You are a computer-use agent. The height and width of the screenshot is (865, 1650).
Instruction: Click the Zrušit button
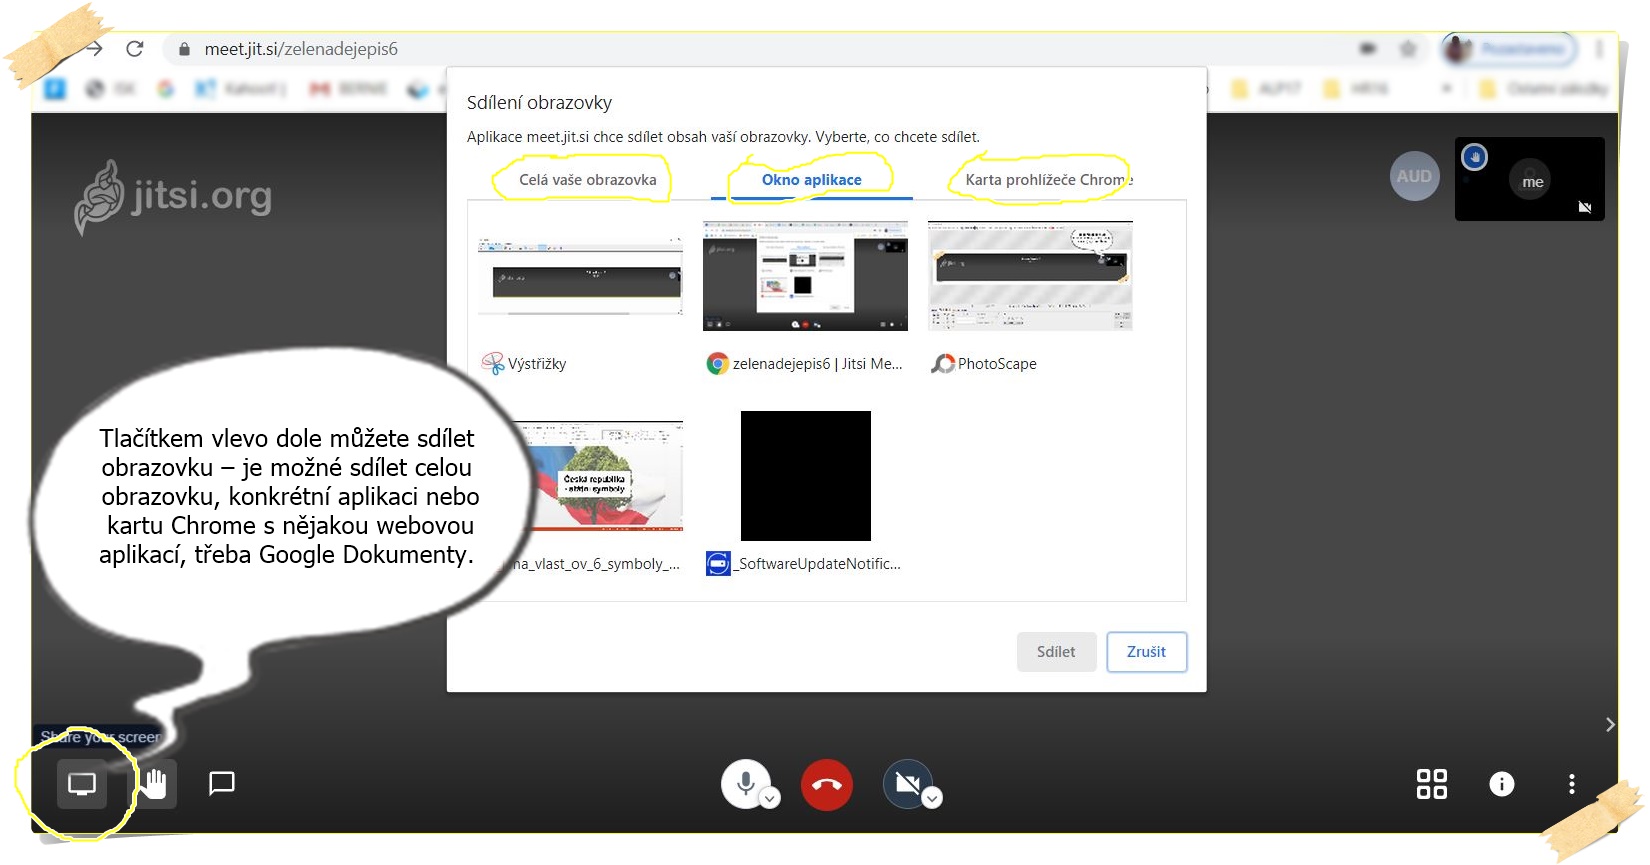pos(1146,652)
